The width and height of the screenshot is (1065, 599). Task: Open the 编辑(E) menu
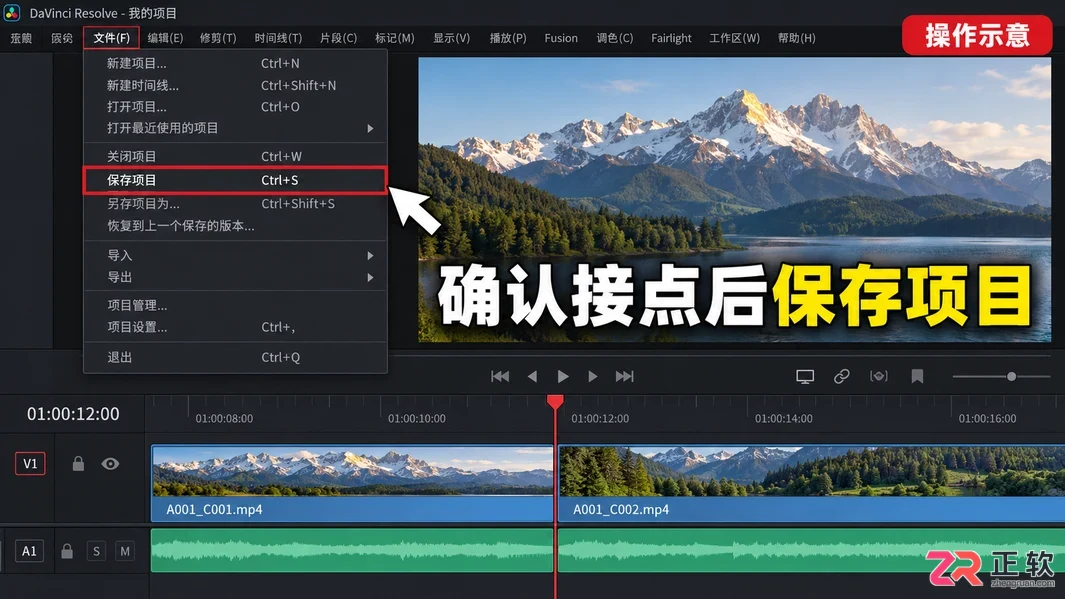[165, 38]
